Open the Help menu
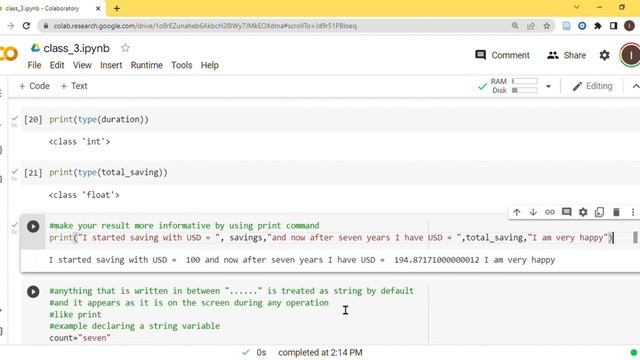 click(x=210, y=65)
